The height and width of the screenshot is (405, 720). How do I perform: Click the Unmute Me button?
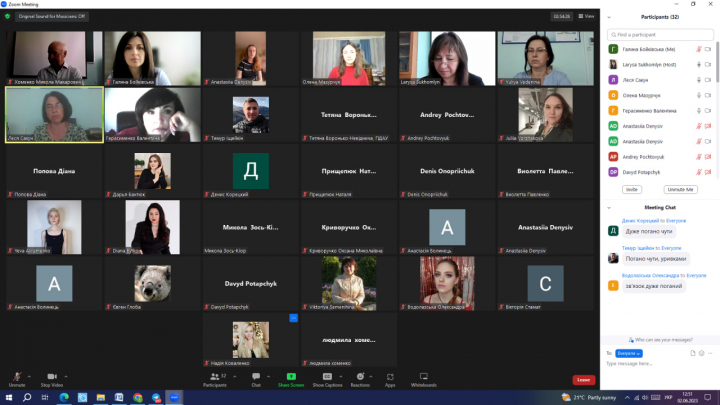[x=679, y=188]
